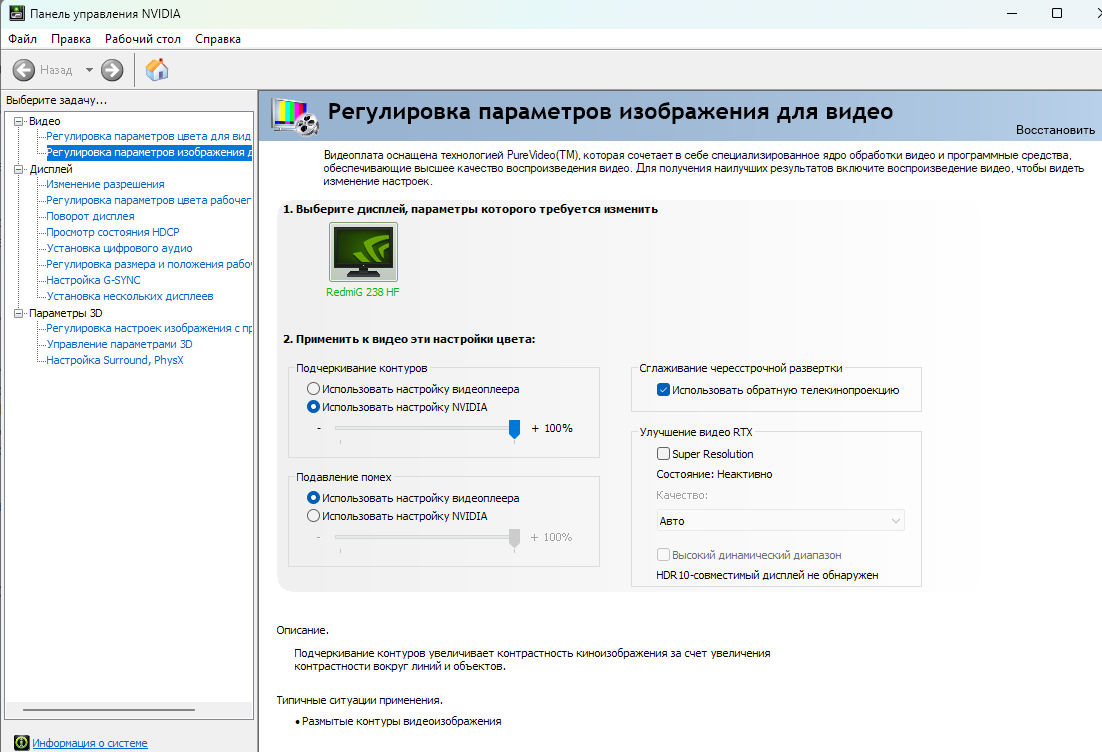Click plus sign of edge enhancement slider

(535, 428)
